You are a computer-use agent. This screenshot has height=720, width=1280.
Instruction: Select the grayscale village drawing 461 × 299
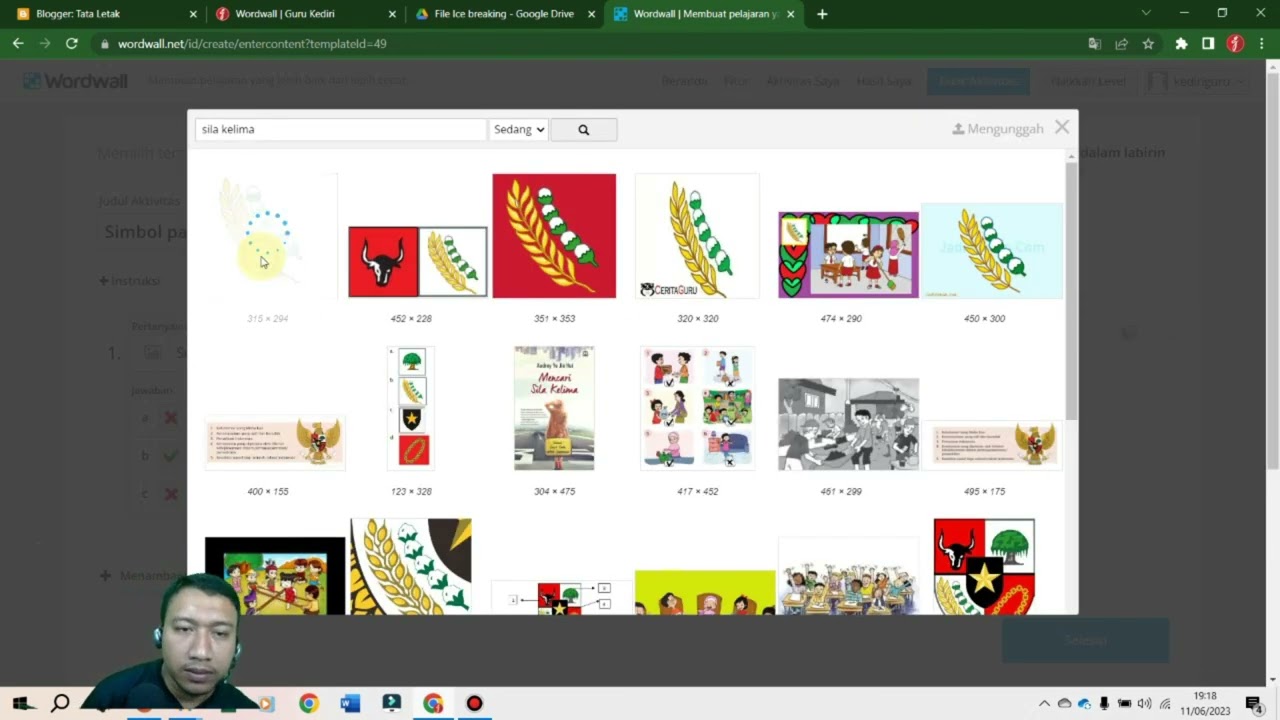pyautogui.click(x=848, y=424)
